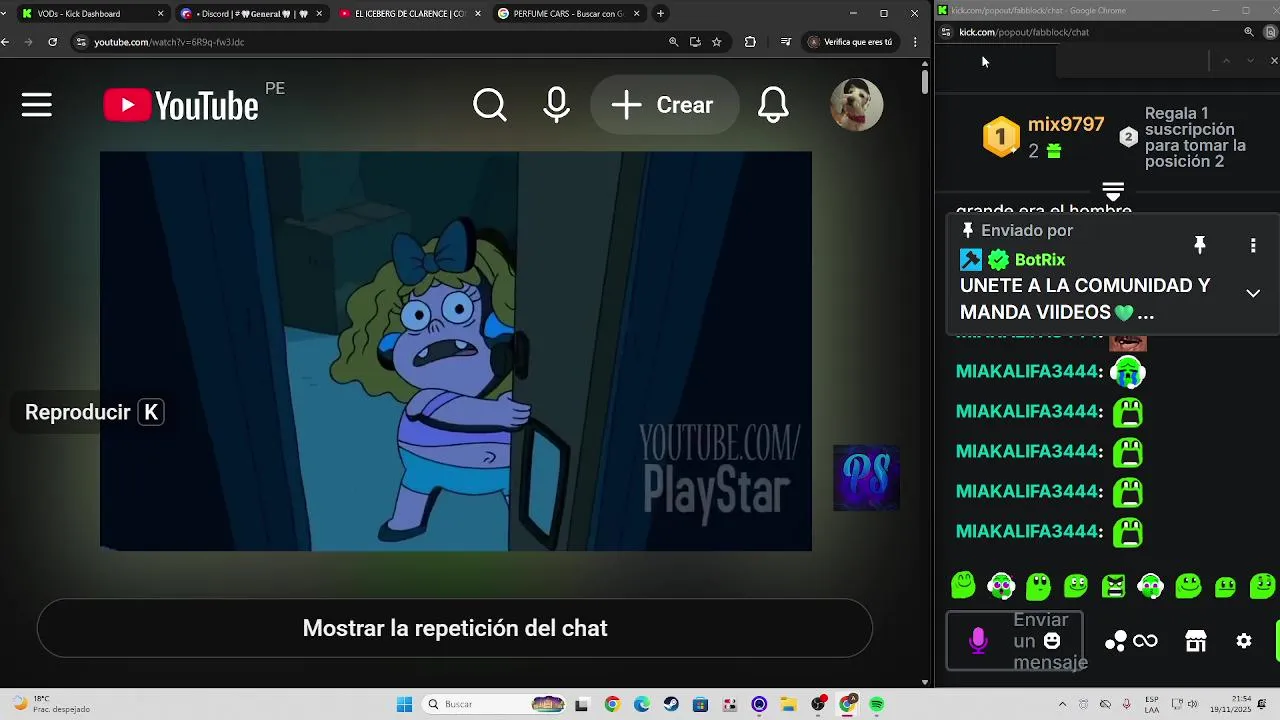Click the last MIAKALIFA3444 username in chat
Screen dimensions: 1280x720
click(x=1027, y=531)
